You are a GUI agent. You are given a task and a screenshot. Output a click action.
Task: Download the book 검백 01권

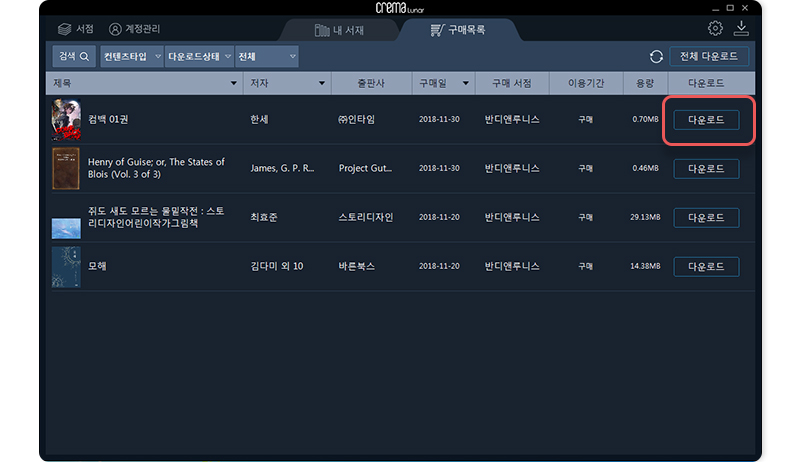coord(706,120)
